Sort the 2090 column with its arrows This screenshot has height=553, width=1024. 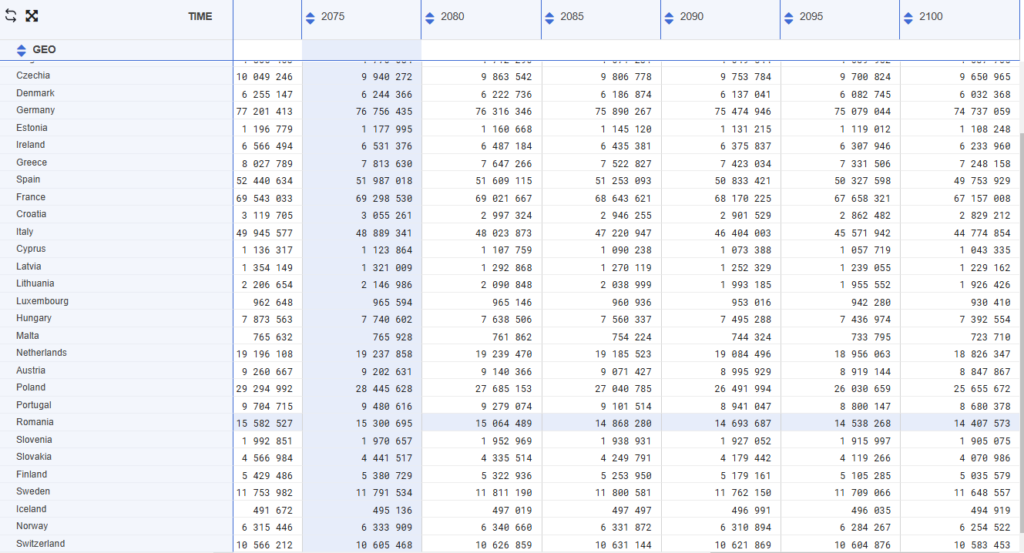click(x=669, y=18)
